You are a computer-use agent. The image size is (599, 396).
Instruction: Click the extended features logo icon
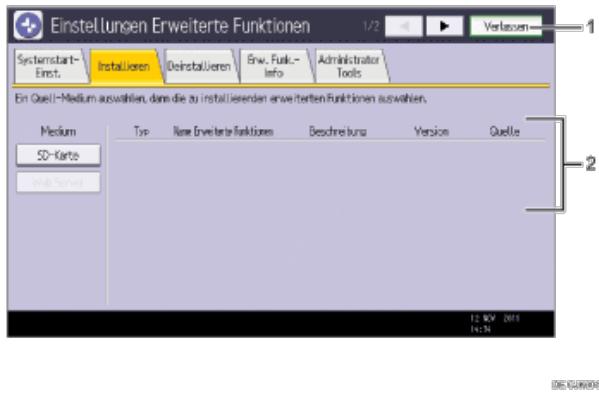(28, 25)
